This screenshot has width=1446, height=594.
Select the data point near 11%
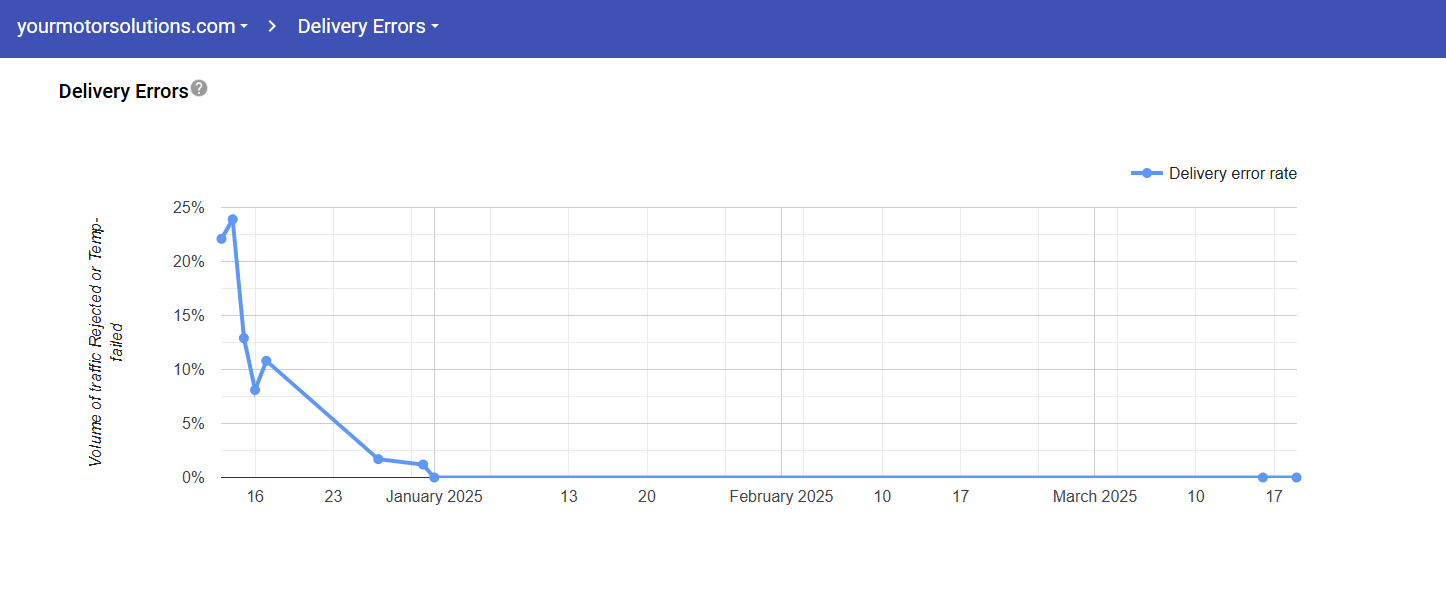click(x=266, y=361)
